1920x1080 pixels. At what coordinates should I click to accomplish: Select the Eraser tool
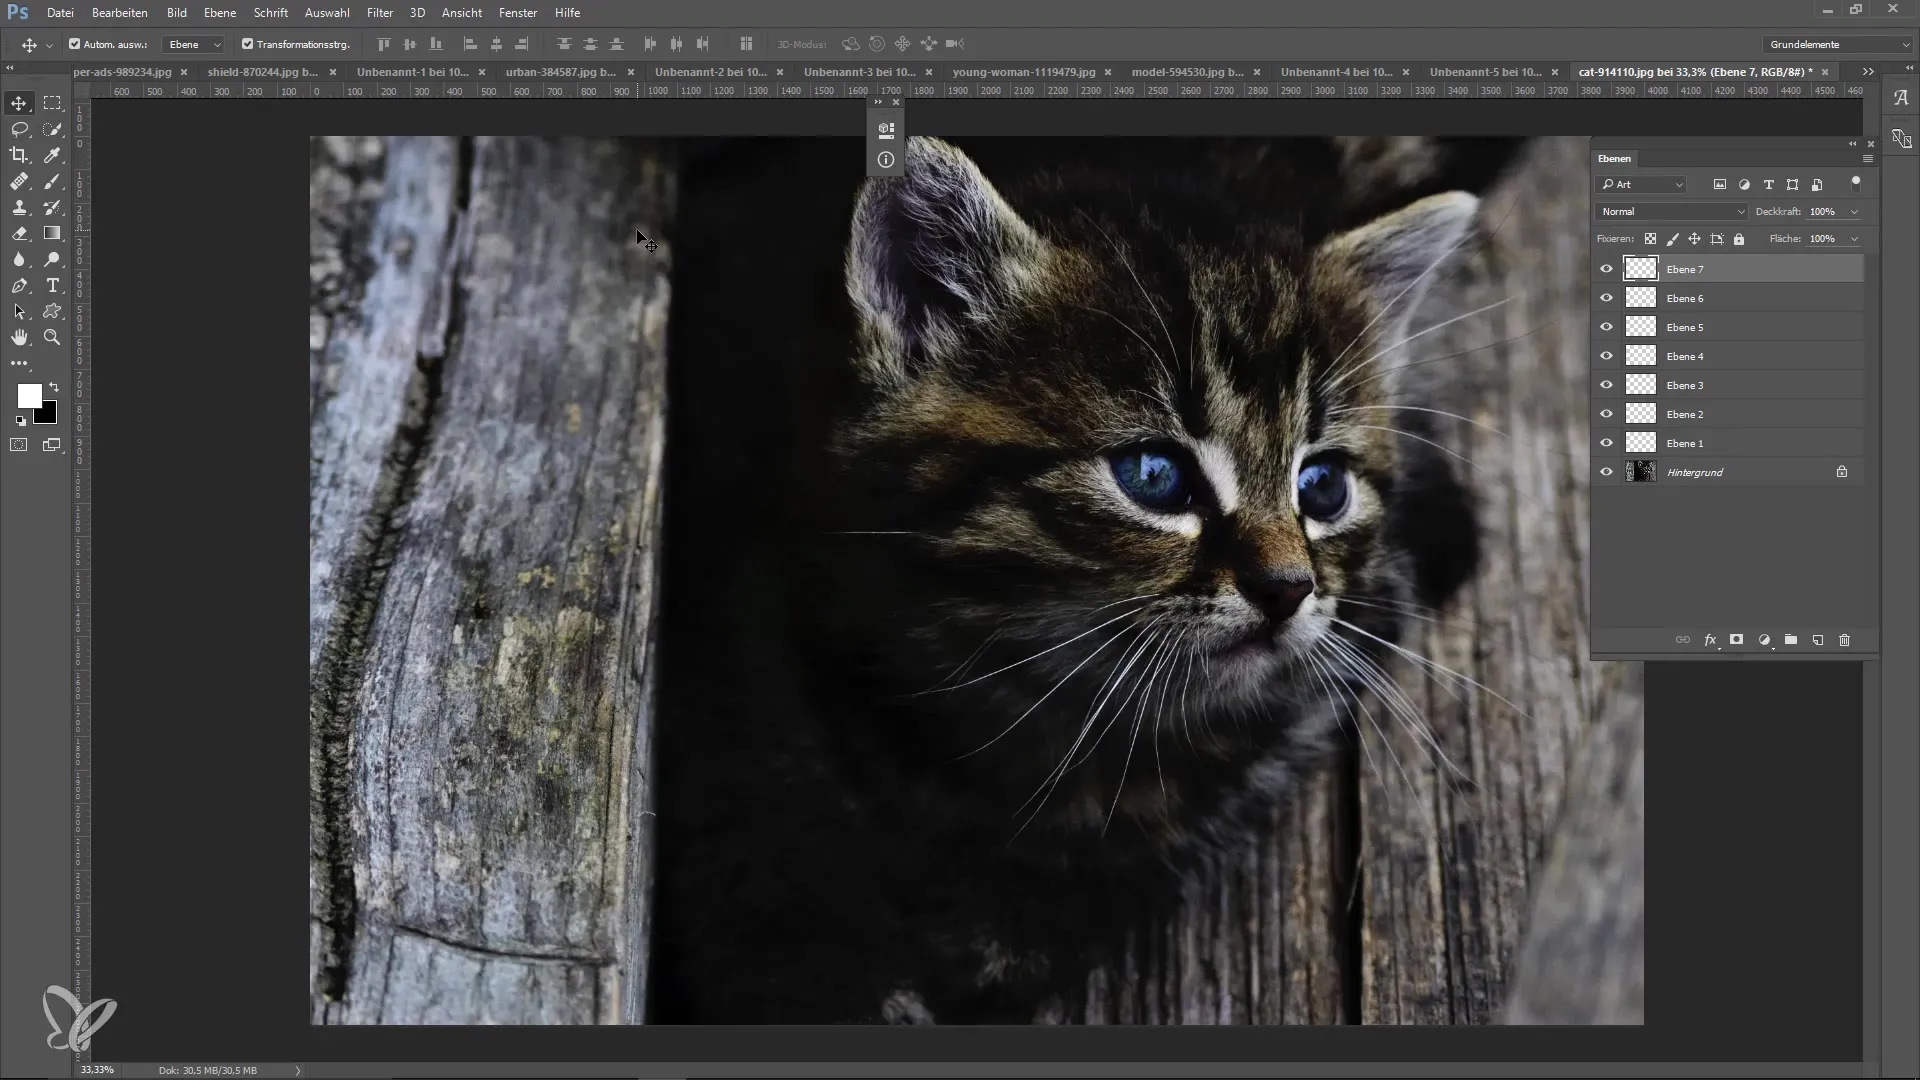pos(19,233)
